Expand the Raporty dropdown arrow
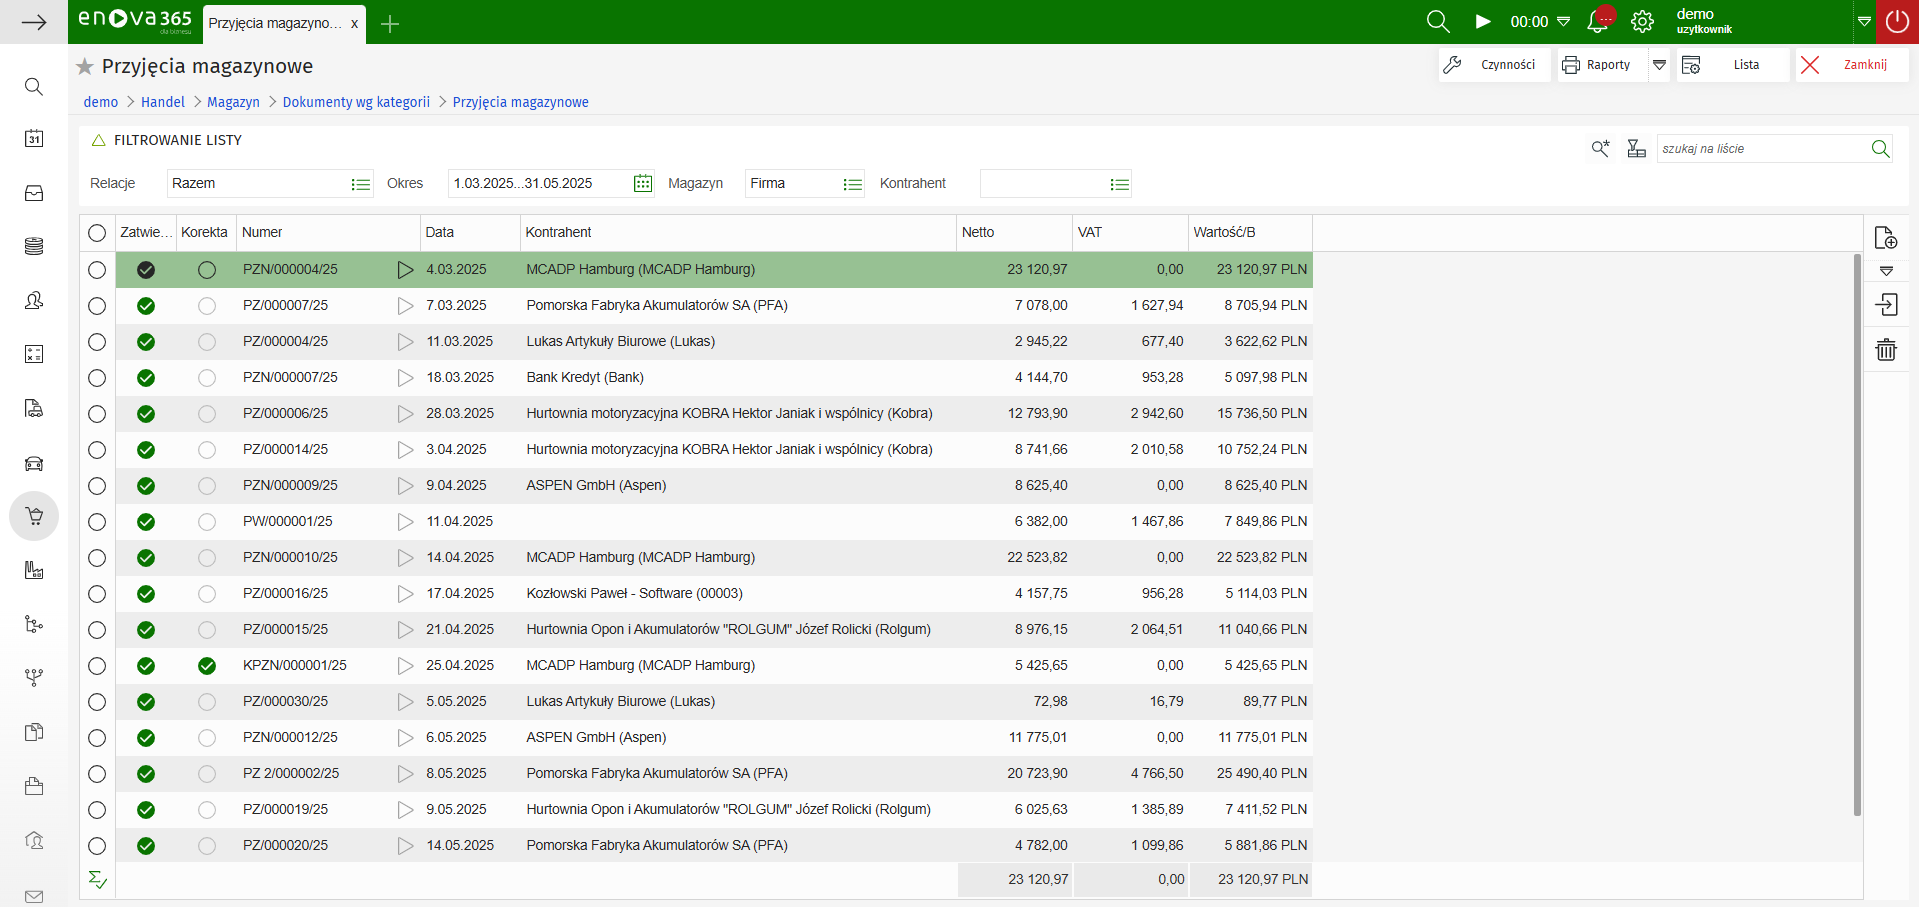Viewport: 1919px width, 907px height. point(1659,65)
